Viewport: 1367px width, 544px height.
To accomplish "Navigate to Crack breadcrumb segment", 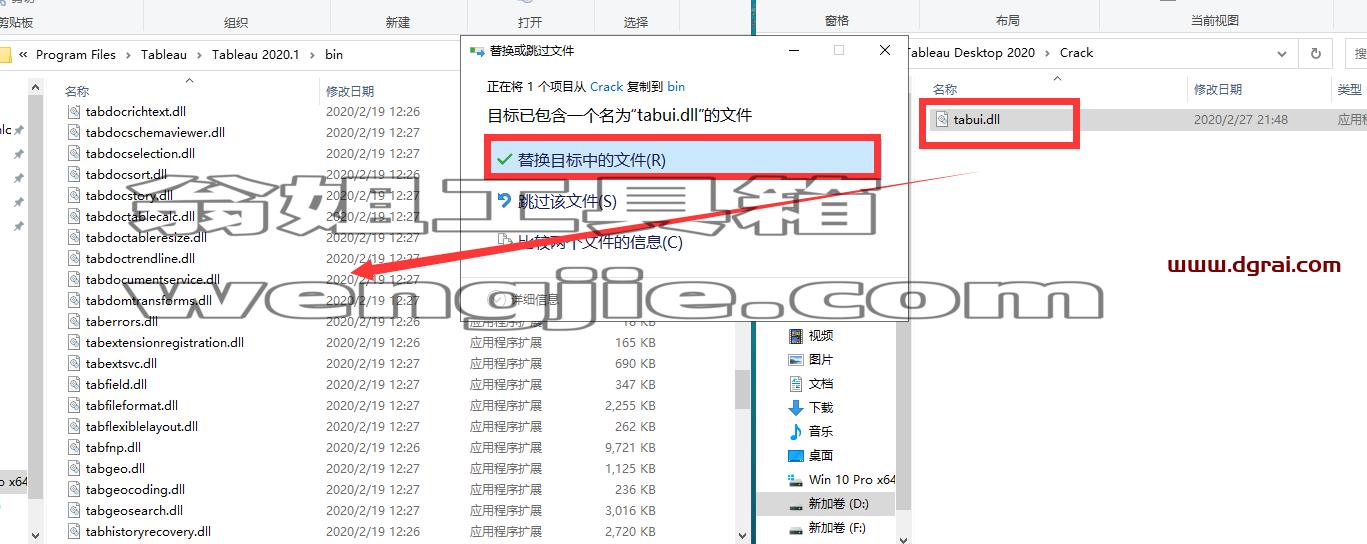I will coord(1076,53).
